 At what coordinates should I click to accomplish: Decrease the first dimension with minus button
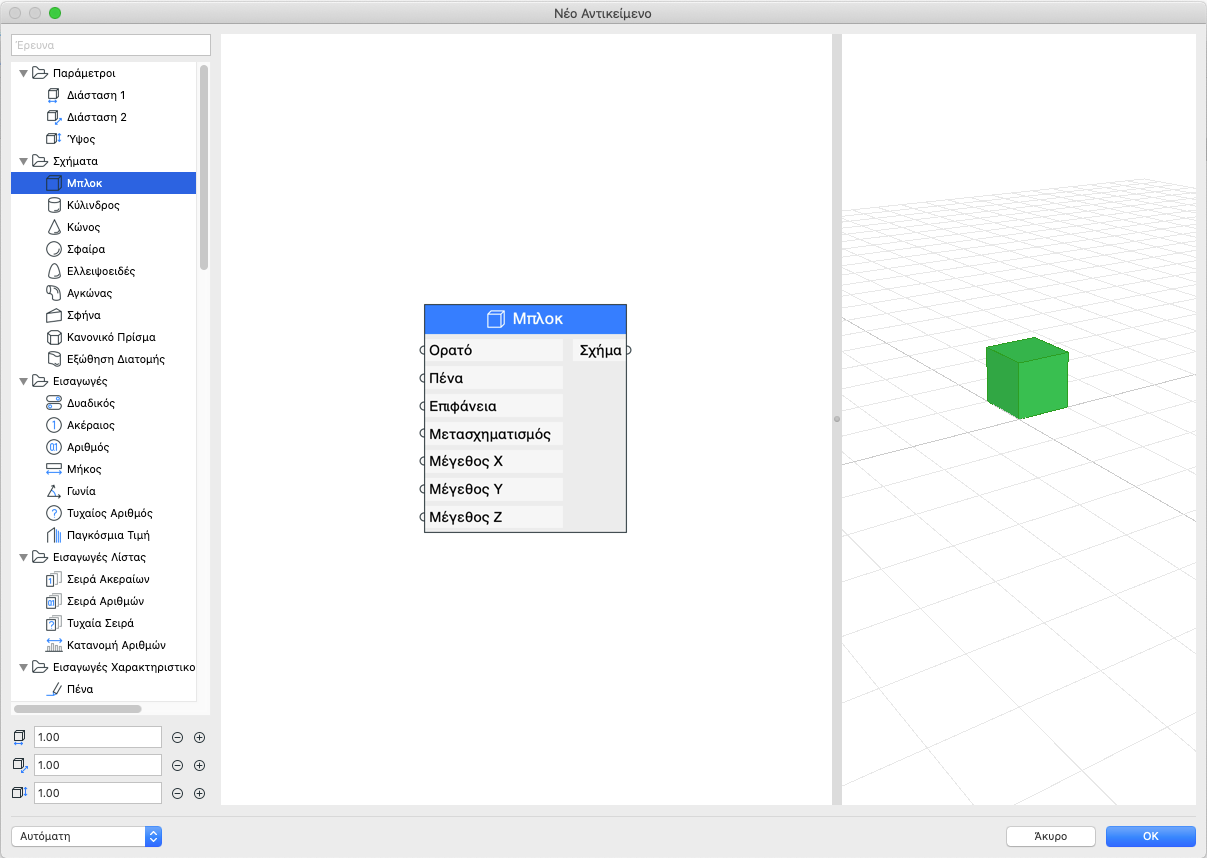coord(177,737)
